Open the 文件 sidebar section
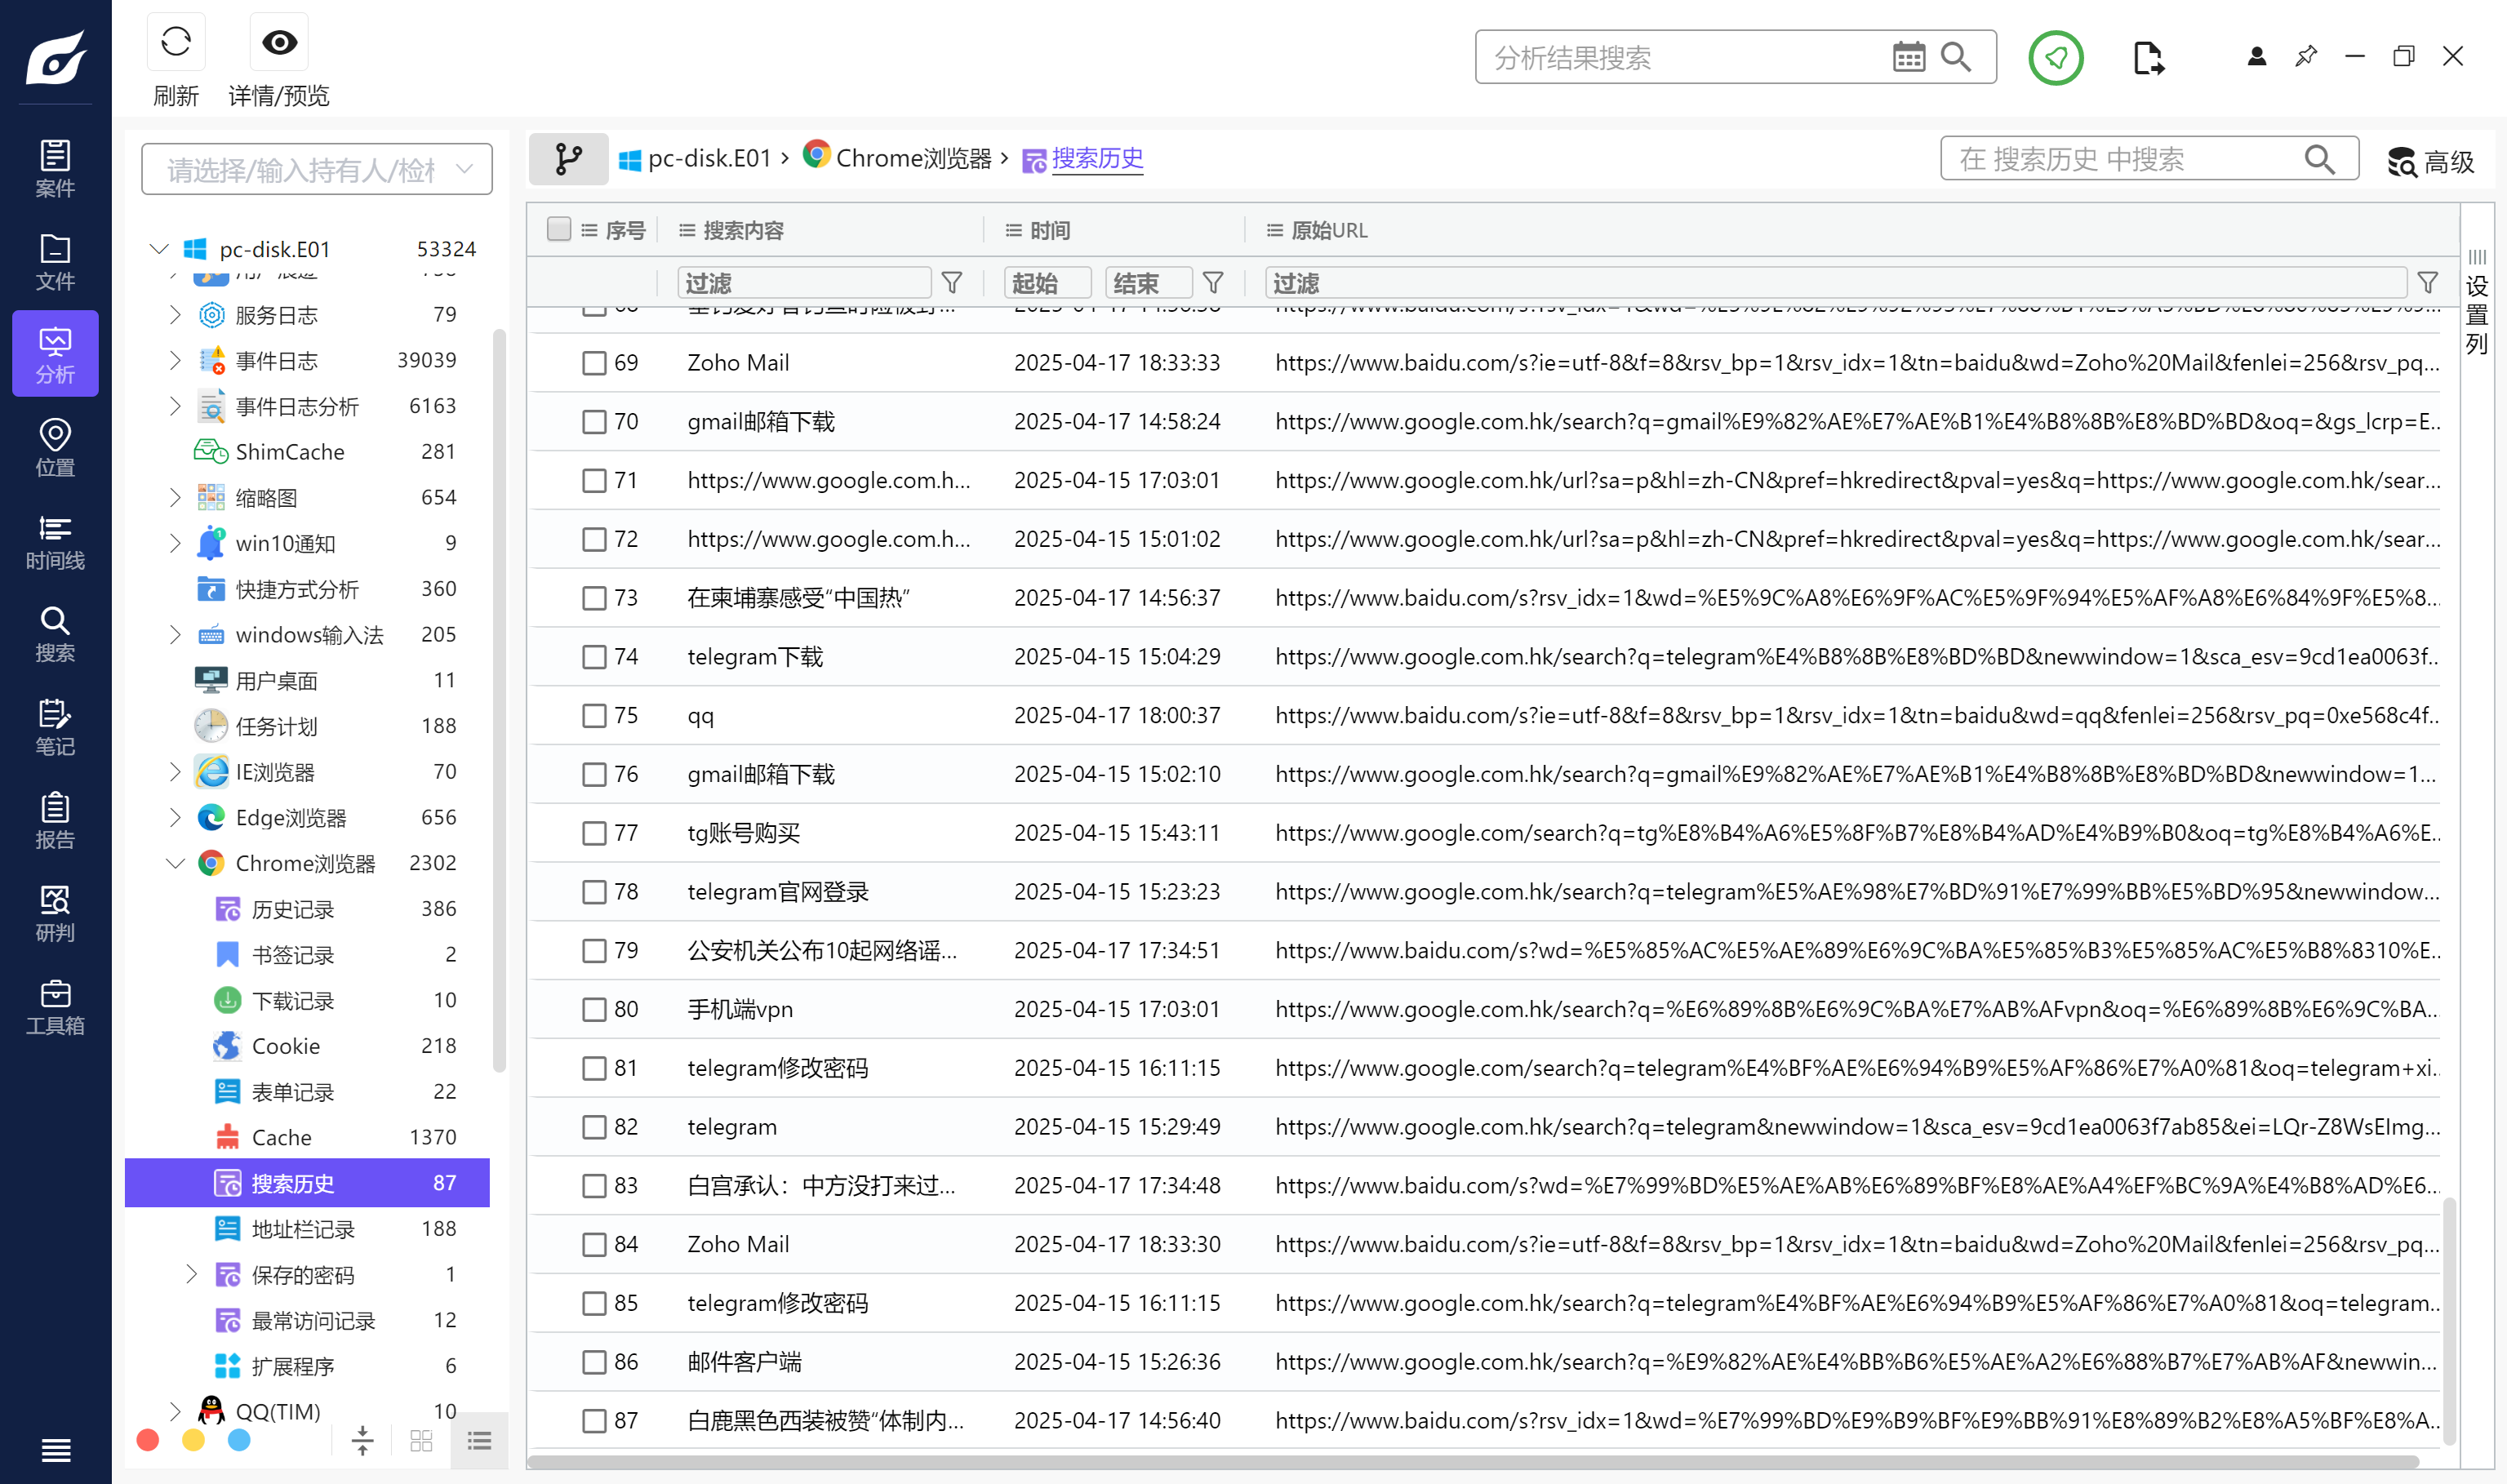This screenshot has height=1484, width=2507. tap(55, 261)
